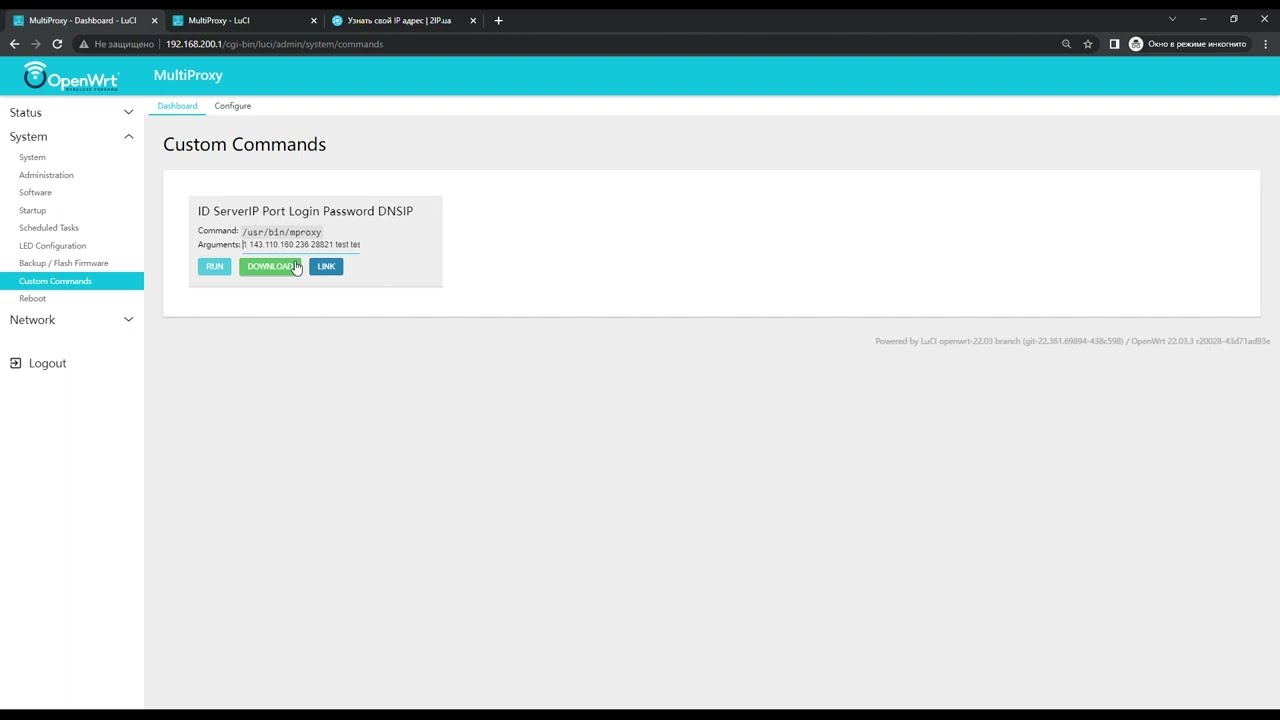Close the MultiProxy Dashboard tab
The height and width of the screenshot is (720, 1280).
[x=154, y=20]
